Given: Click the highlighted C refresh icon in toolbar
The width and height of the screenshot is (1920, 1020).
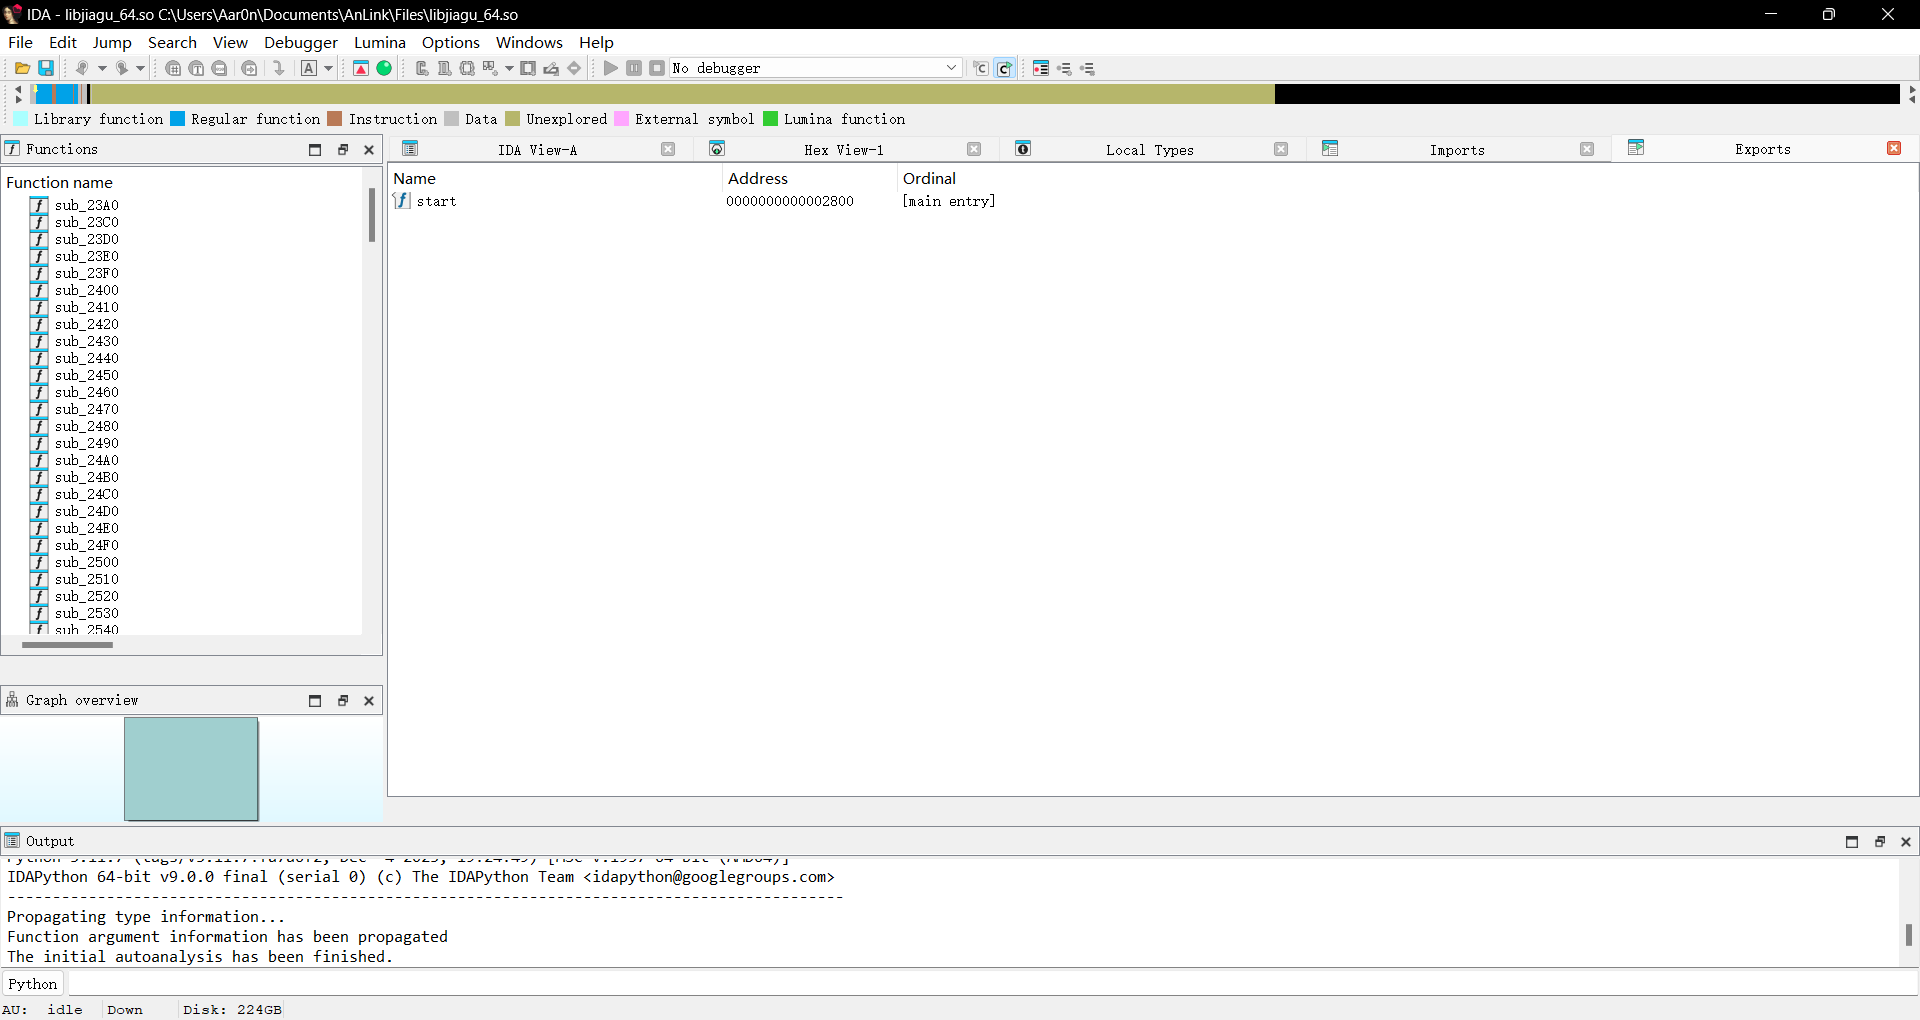Looking at the screenshot, I should (1005, 68).
